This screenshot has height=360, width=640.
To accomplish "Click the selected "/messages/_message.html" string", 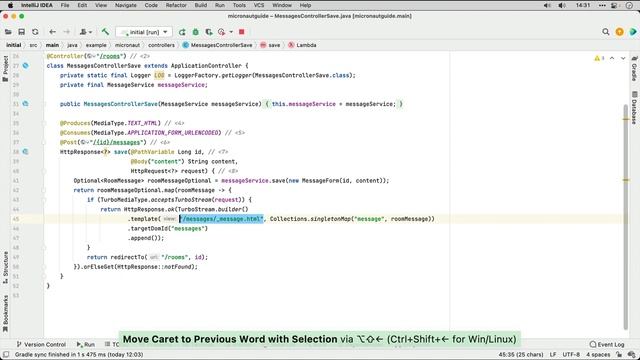I will (221, 219).
